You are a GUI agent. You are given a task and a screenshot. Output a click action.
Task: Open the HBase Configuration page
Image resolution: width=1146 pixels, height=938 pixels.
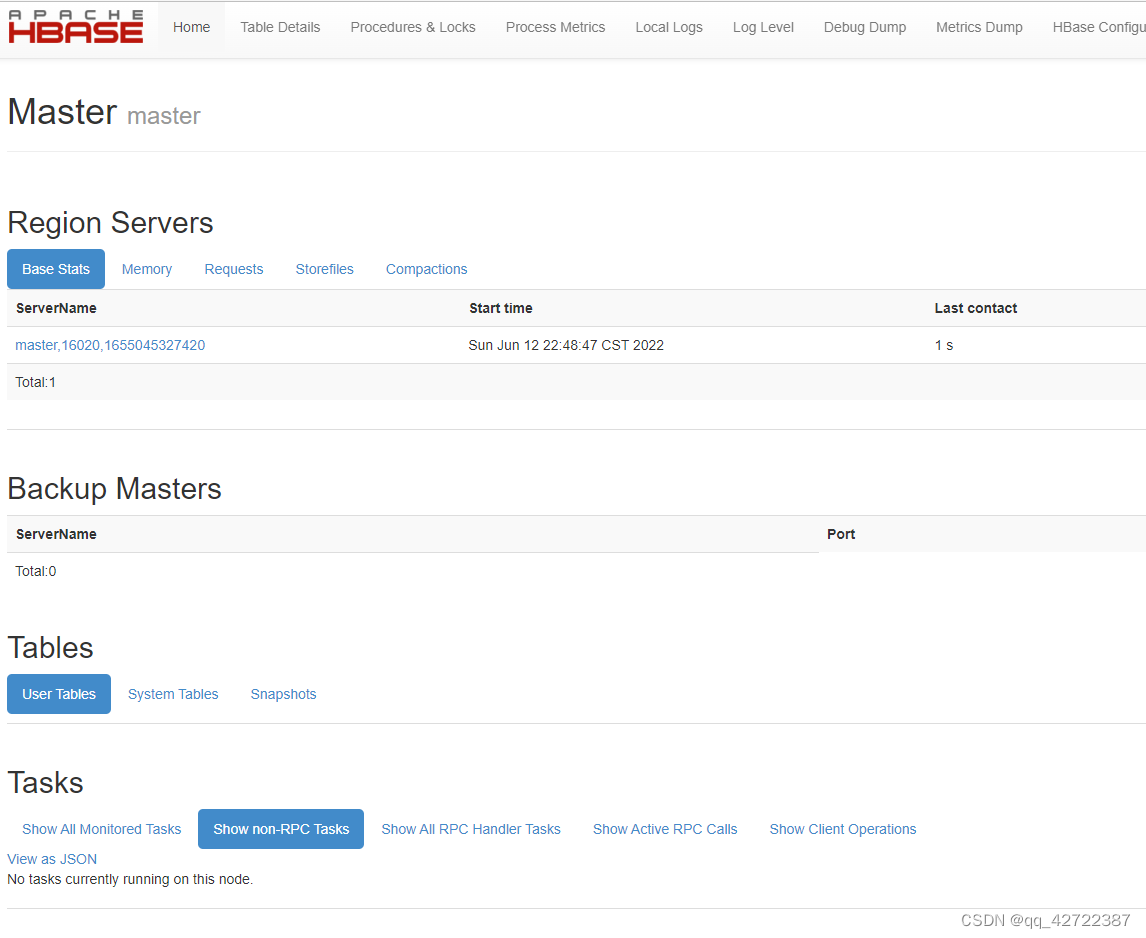point(1098,27)
